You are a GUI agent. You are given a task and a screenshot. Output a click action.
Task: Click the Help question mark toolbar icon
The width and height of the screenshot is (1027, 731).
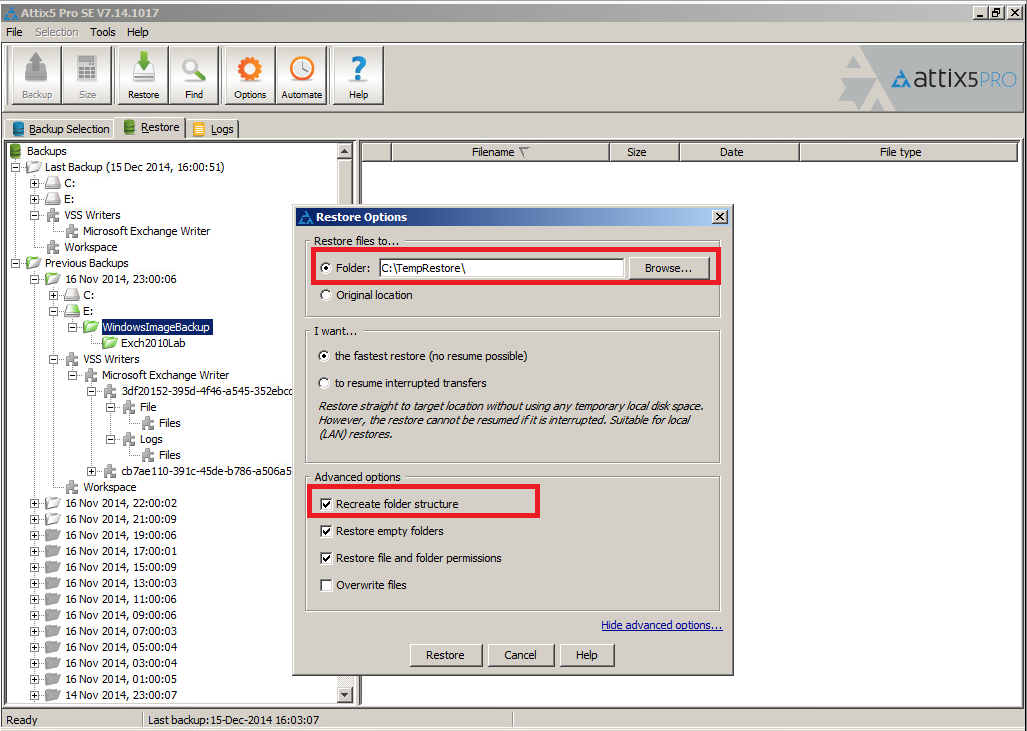click(358, 69)
